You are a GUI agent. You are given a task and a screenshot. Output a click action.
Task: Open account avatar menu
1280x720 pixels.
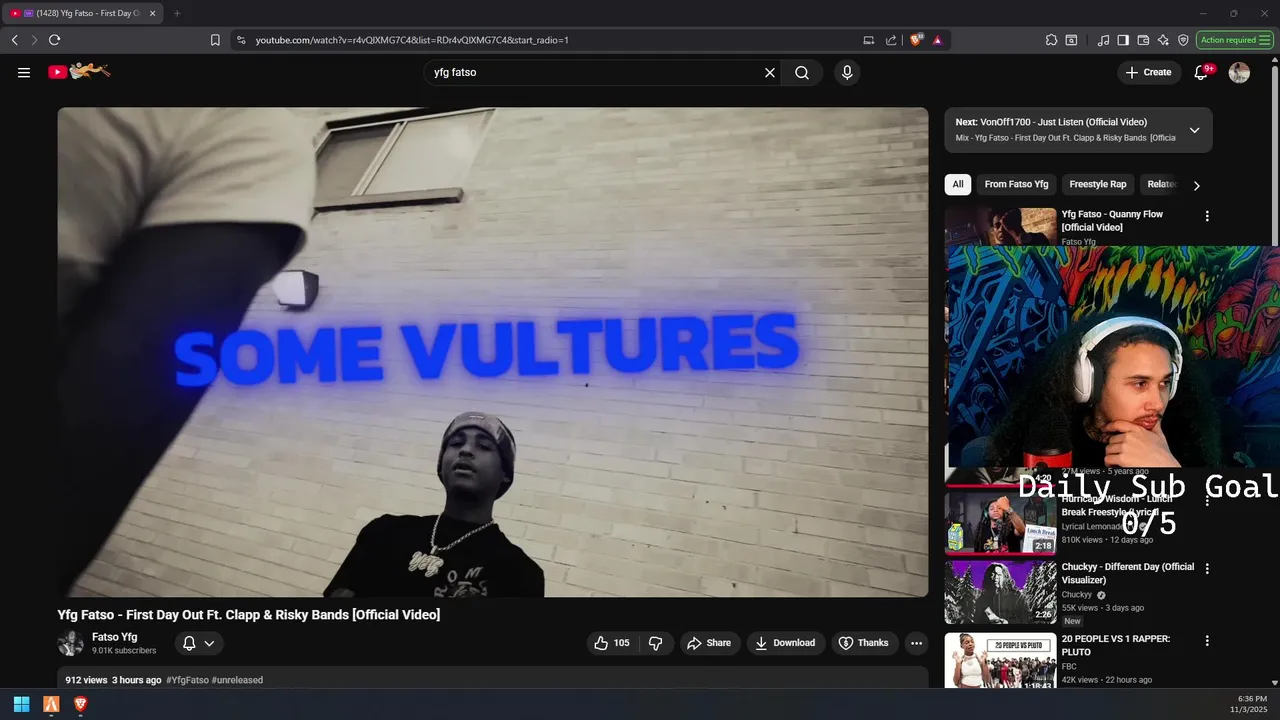[x=1239, y=72]
